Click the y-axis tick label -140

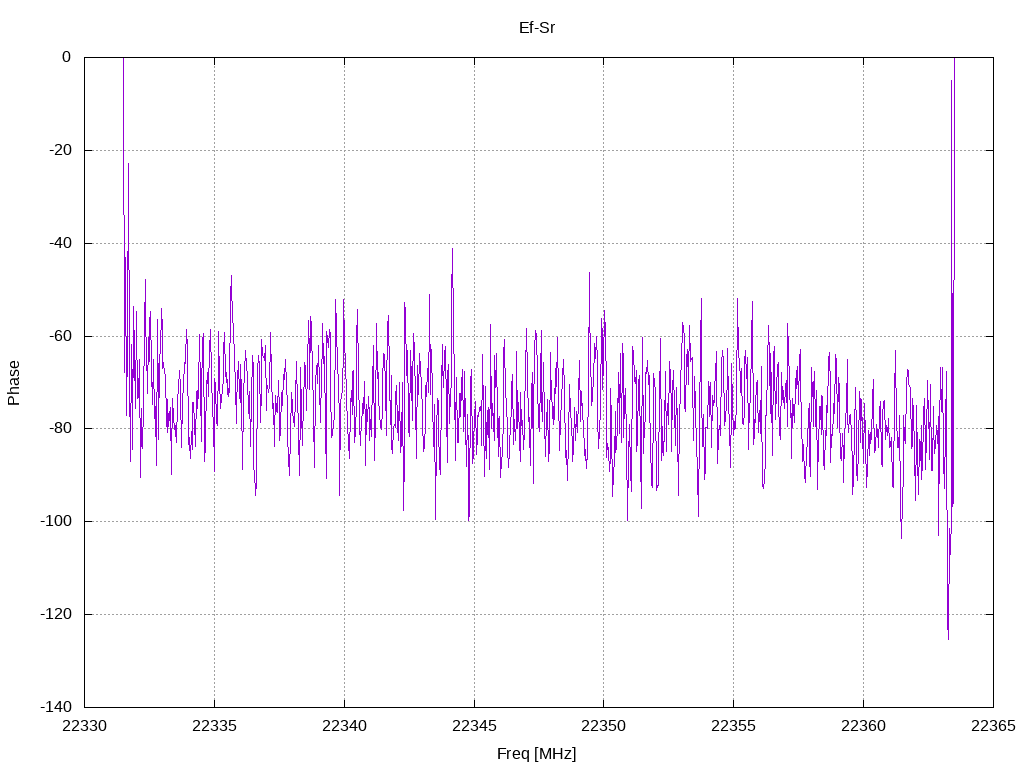(56, 707)
